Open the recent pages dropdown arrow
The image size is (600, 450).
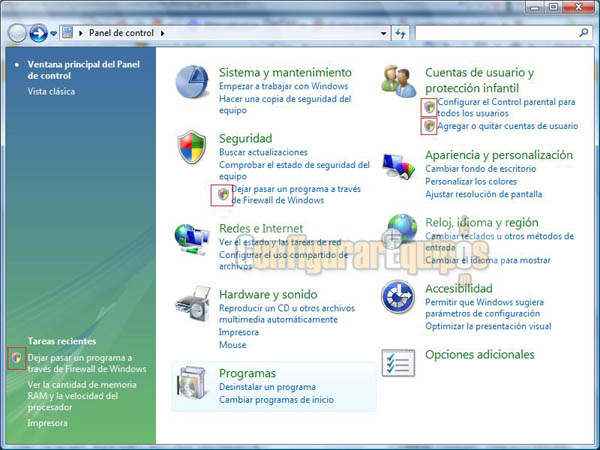click(x=54, y=34)
